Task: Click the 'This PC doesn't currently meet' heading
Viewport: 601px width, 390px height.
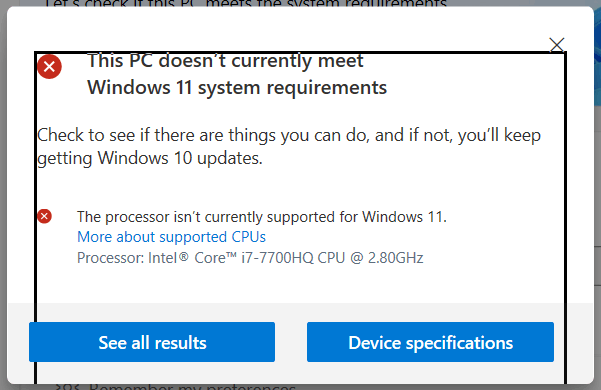Action: (x=225, y=61)
